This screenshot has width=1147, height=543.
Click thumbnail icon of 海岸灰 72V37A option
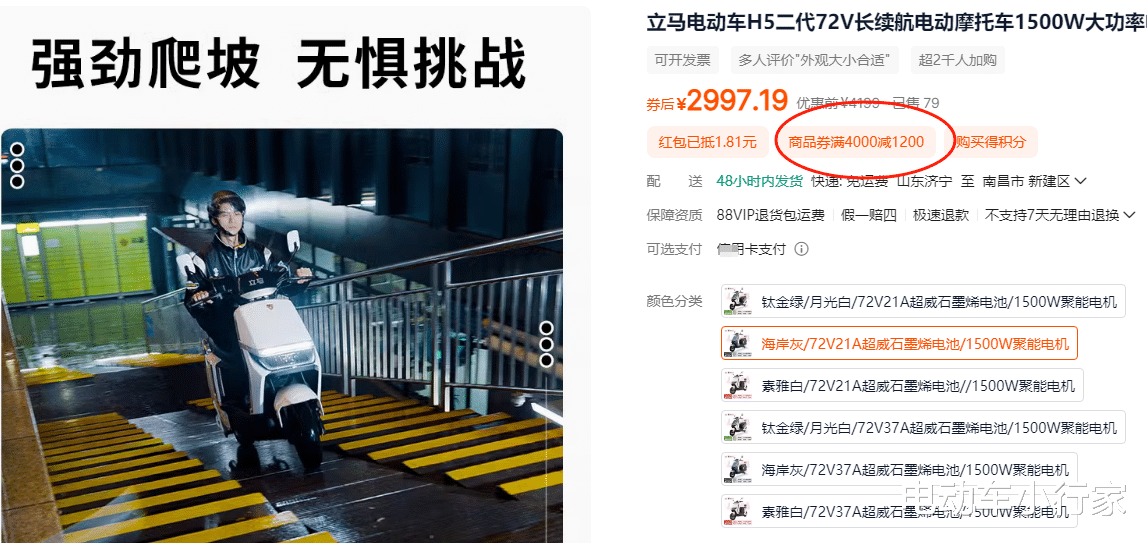pos(739,469)
